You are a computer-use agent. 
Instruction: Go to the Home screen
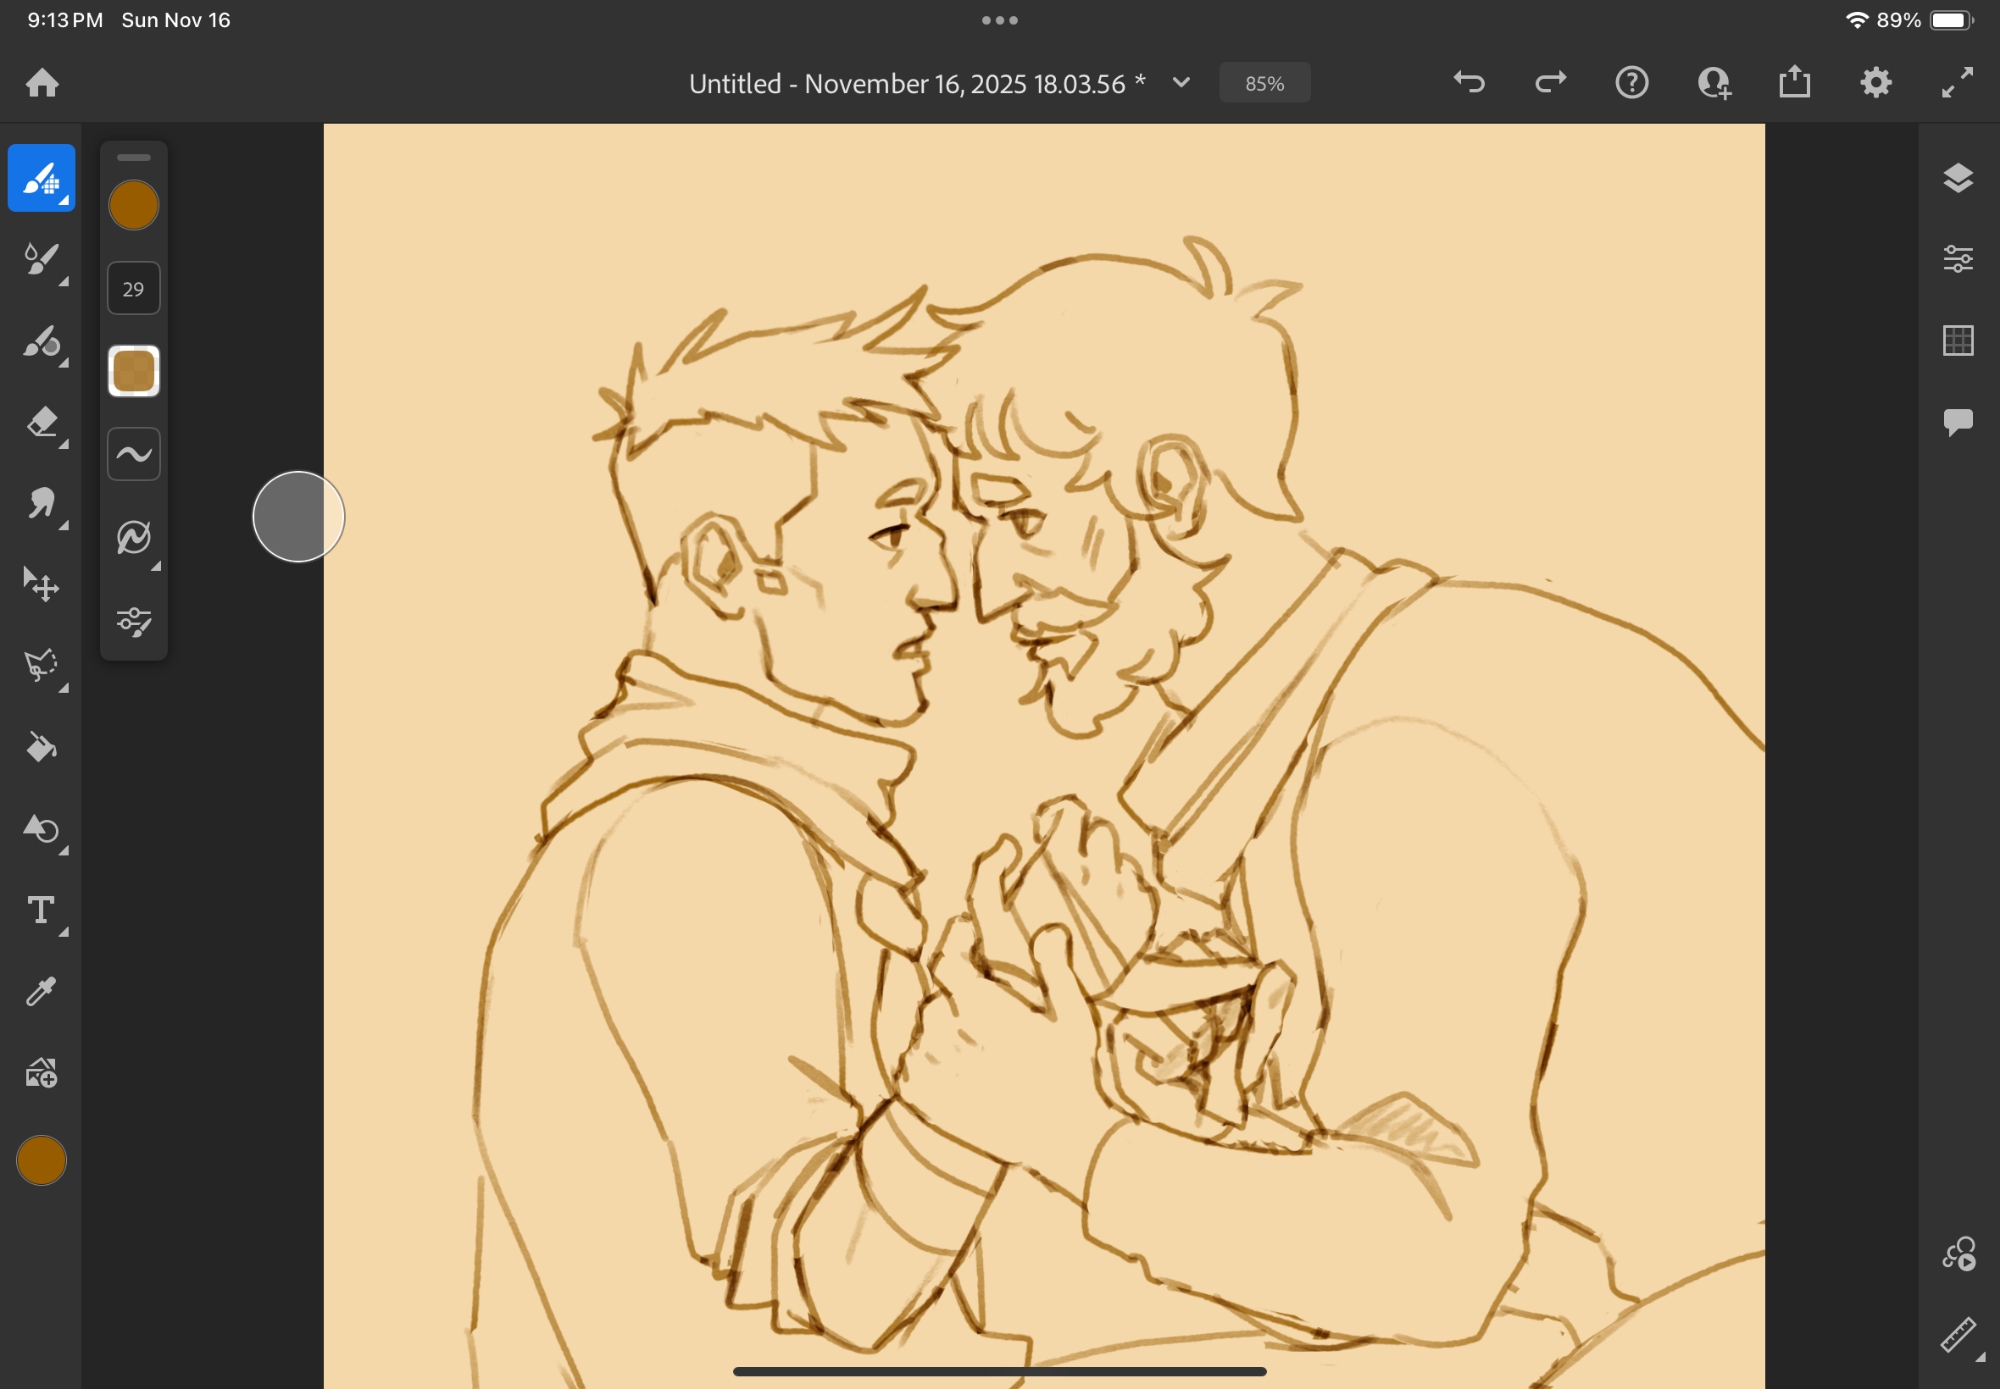tap(42, 83)
